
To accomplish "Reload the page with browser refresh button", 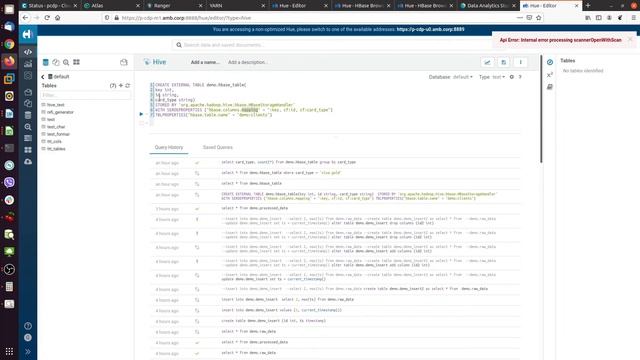I will pos(47,18).
